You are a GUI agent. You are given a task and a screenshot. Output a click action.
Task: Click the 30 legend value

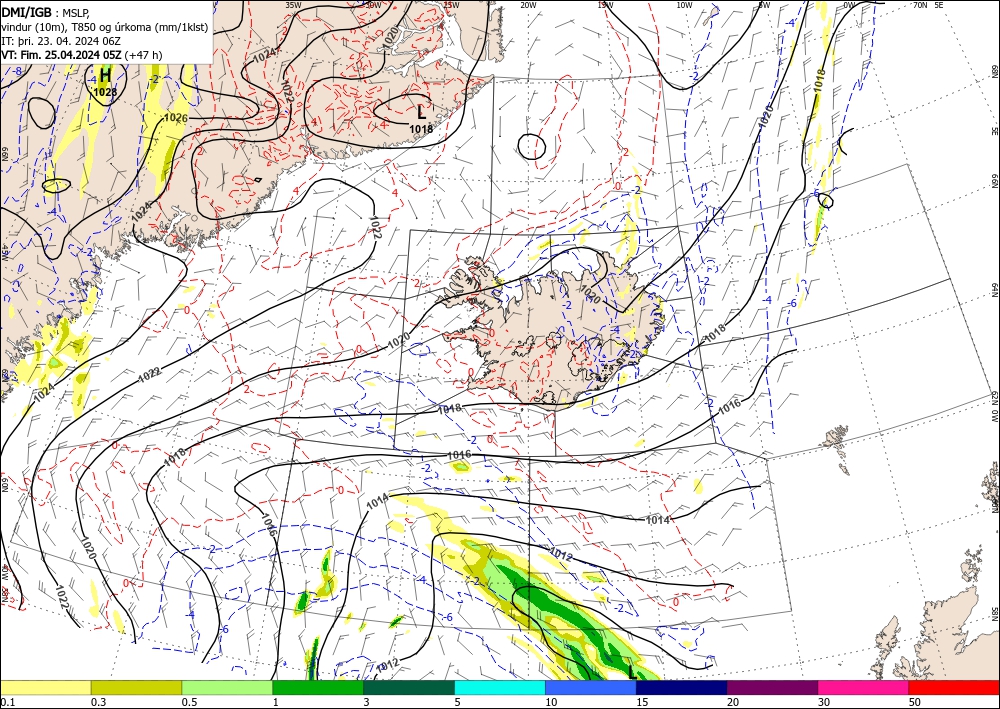(825, 702)
